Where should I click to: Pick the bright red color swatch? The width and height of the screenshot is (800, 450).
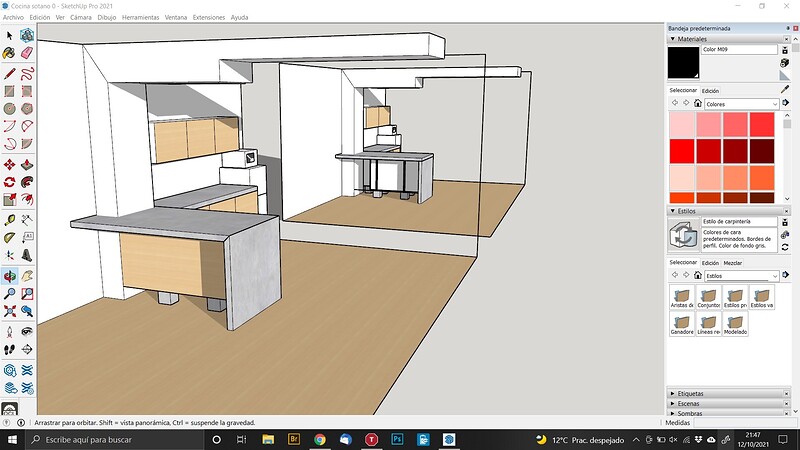683,151
